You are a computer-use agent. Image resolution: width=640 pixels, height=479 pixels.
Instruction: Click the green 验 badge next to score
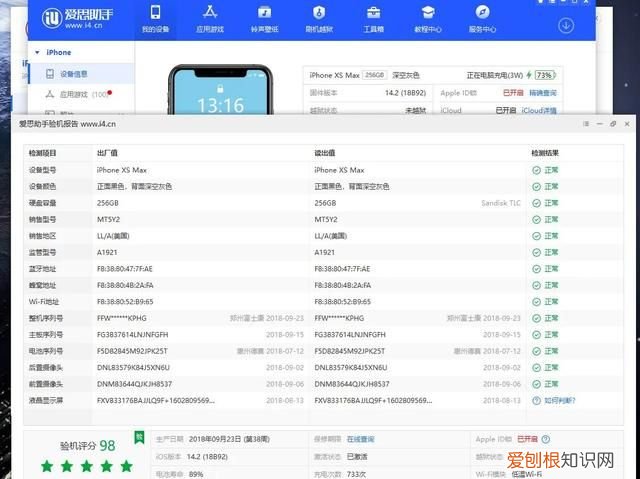pos(139,437)
